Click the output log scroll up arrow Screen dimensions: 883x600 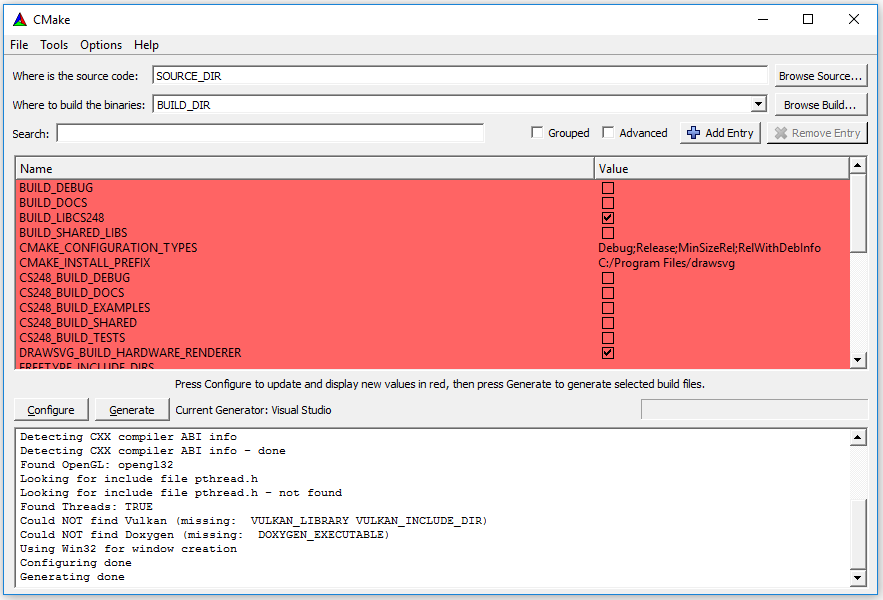[858, 437]
